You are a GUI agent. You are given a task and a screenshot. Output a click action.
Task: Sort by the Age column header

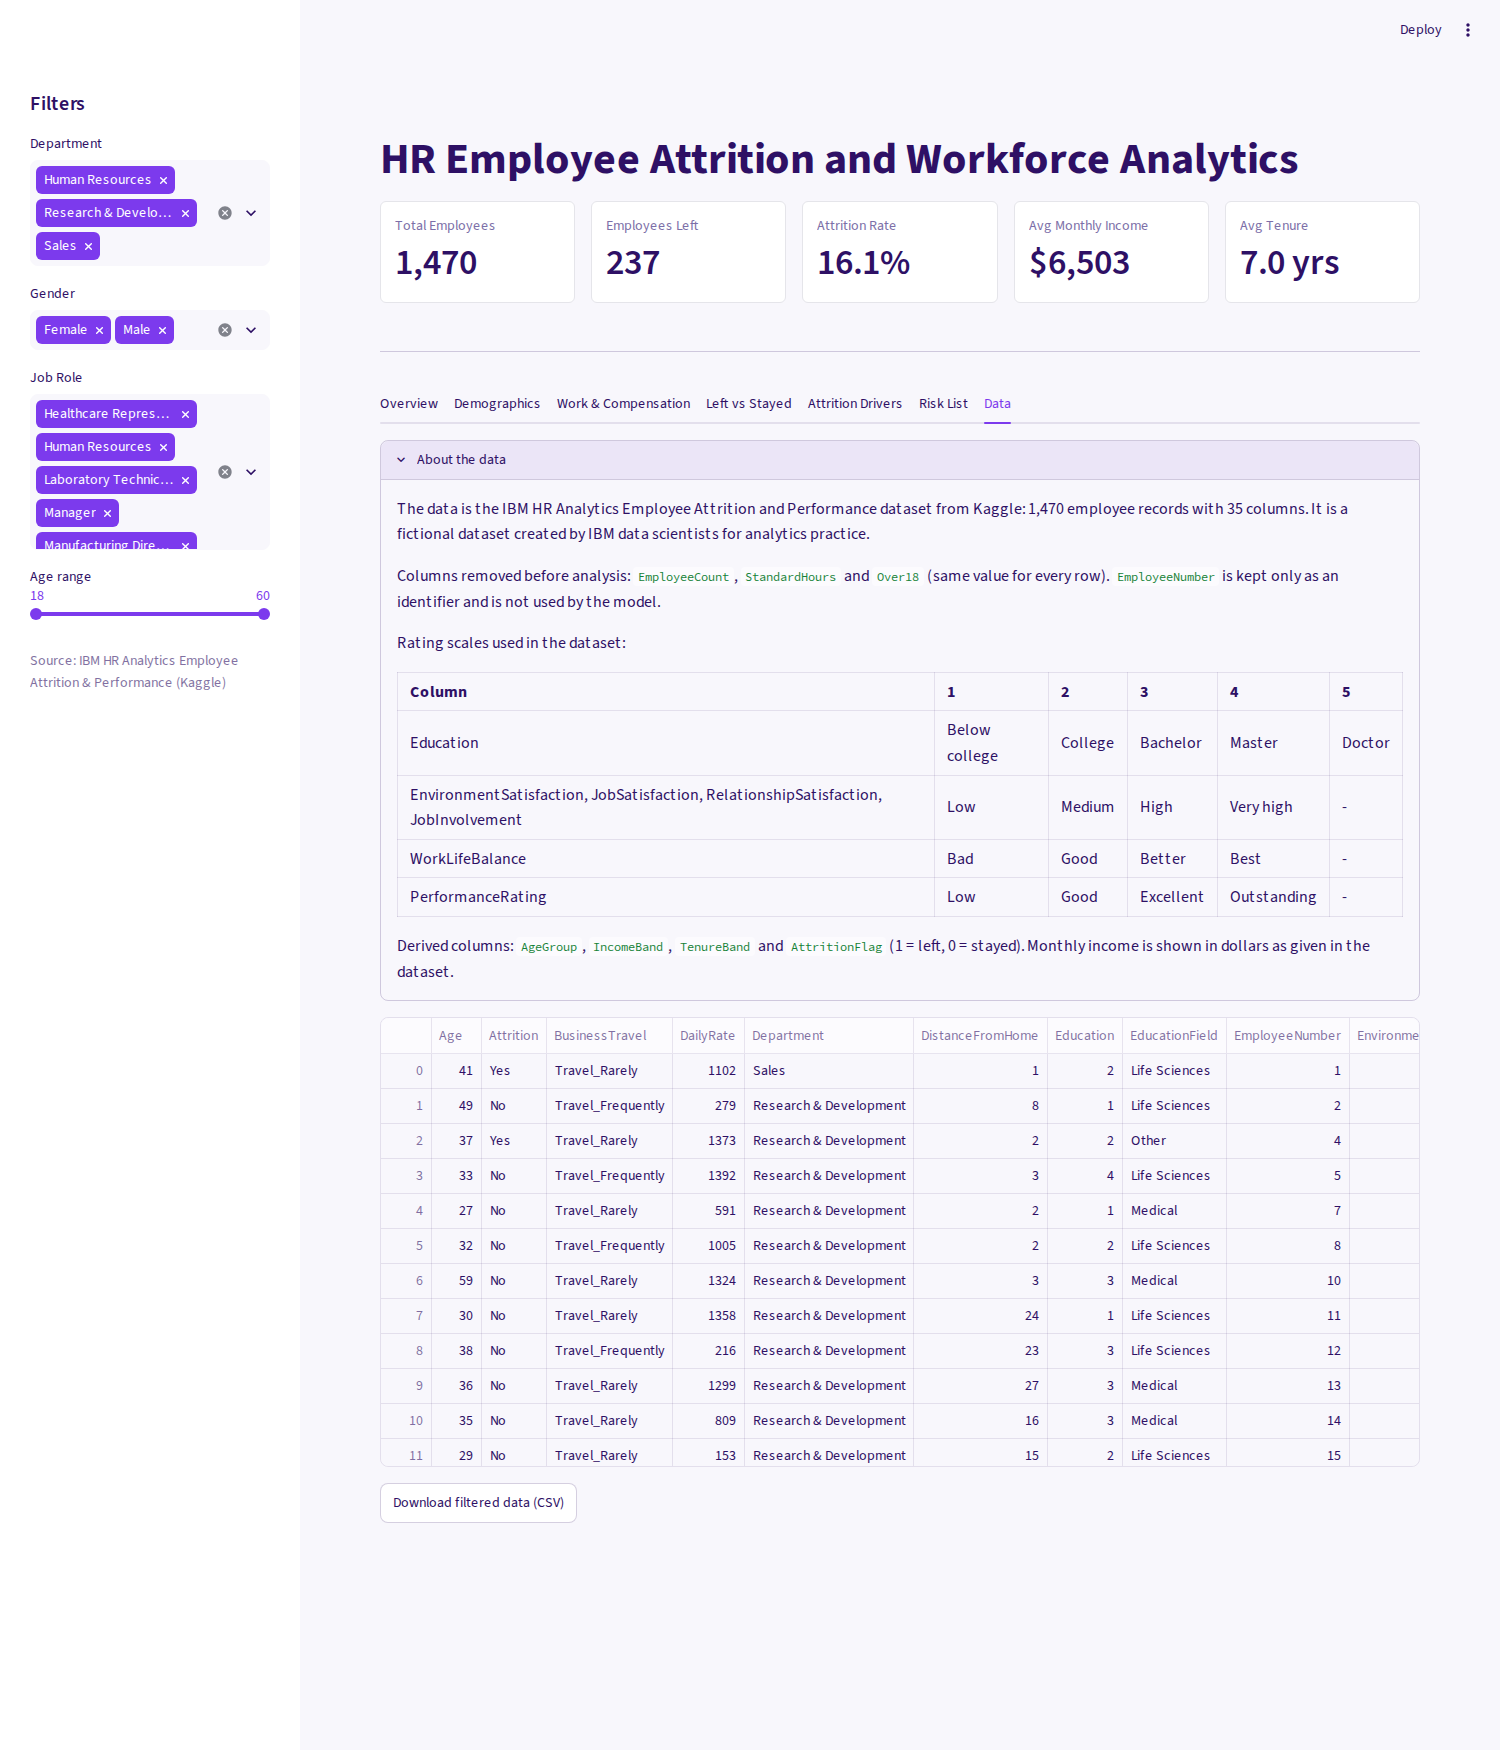[x=456, y=1036]
